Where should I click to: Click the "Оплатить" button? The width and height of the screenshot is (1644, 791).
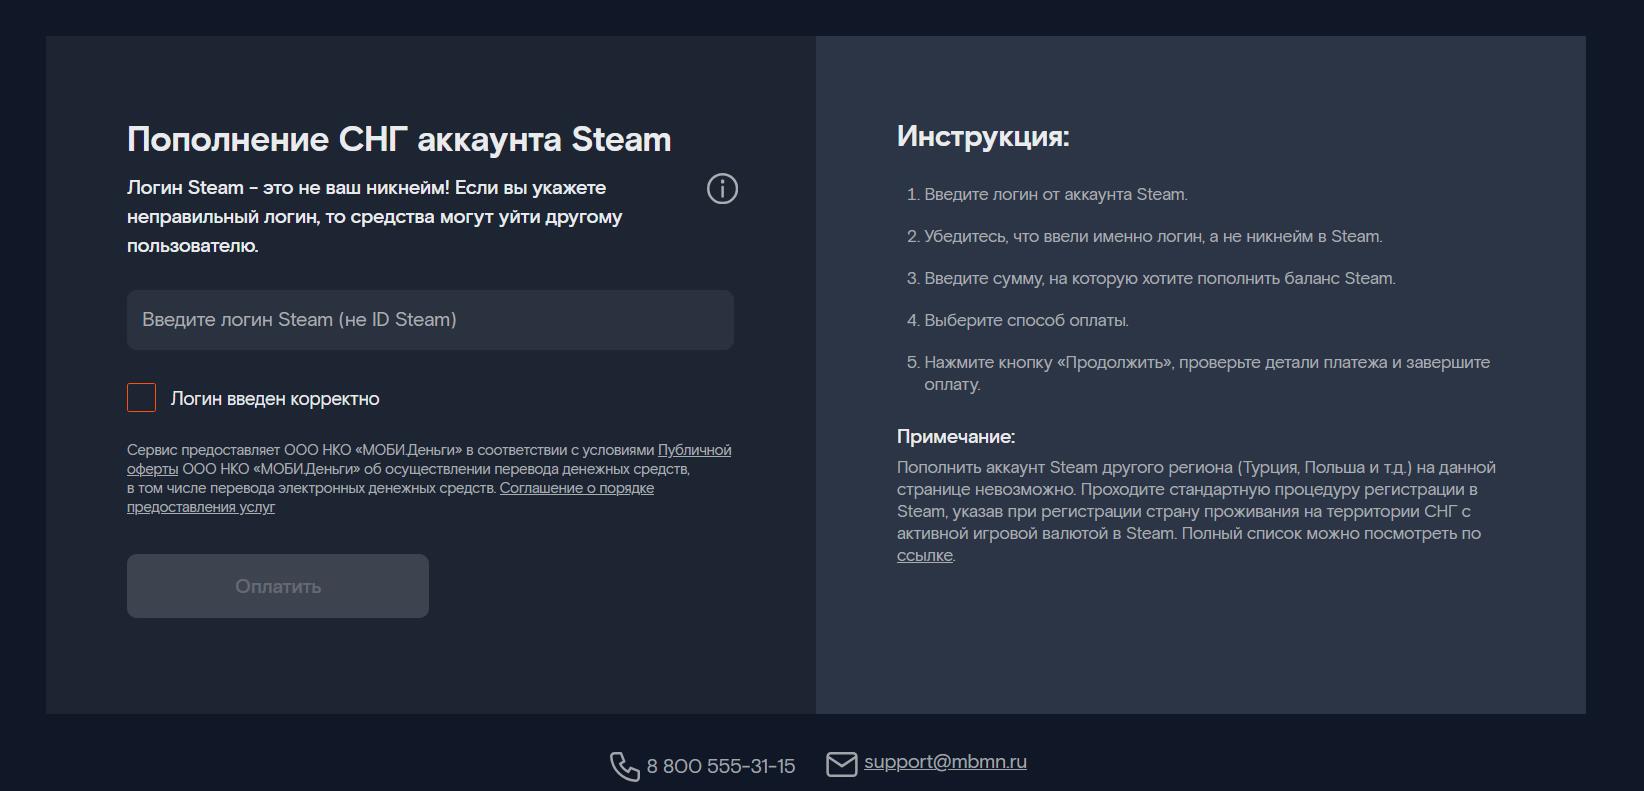pos(278,586)
